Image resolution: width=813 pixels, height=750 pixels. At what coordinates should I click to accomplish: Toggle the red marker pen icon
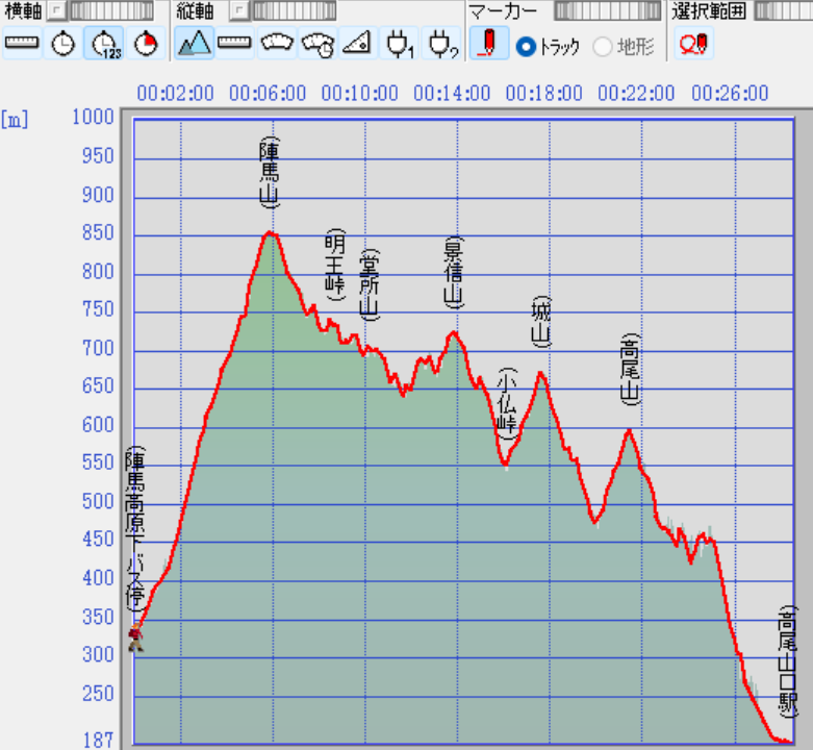[x=489, y=44]
